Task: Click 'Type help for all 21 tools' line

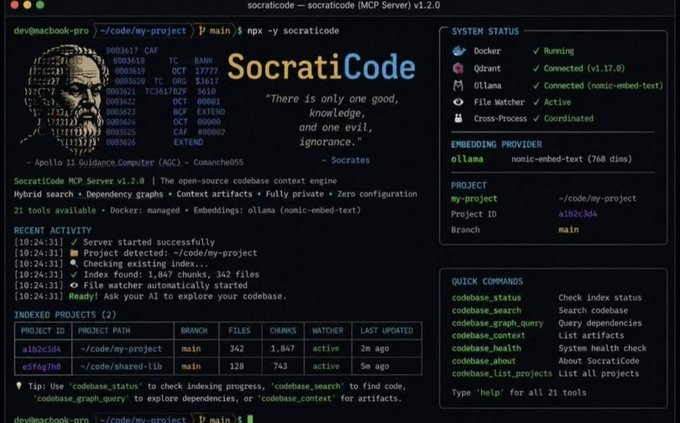Action: pos(519,393)
